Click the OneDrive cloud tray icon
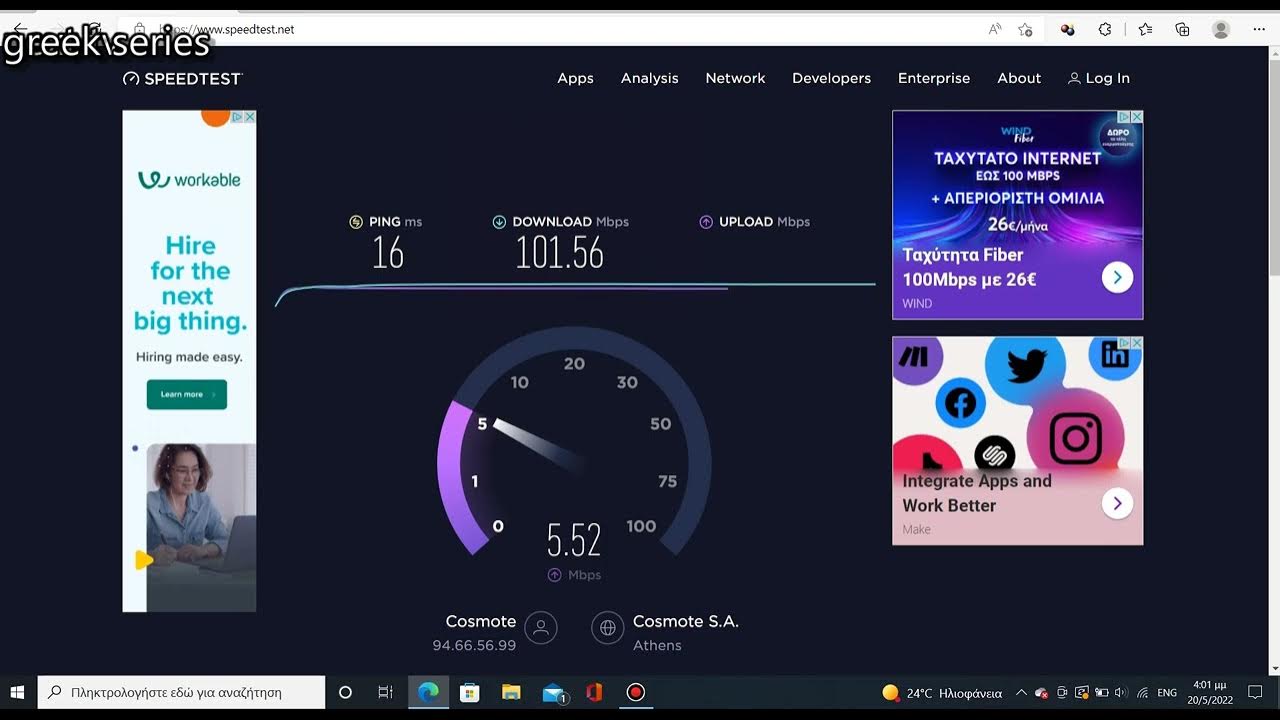The image size is (1280, 720). 1041,693
